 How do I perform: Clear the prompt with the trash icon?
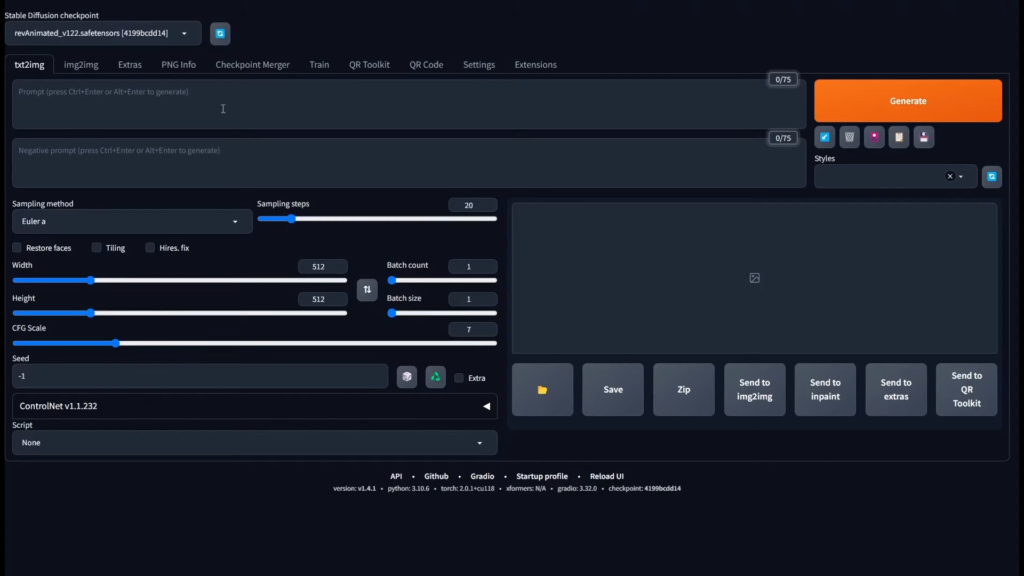click(x=849, y=137)
